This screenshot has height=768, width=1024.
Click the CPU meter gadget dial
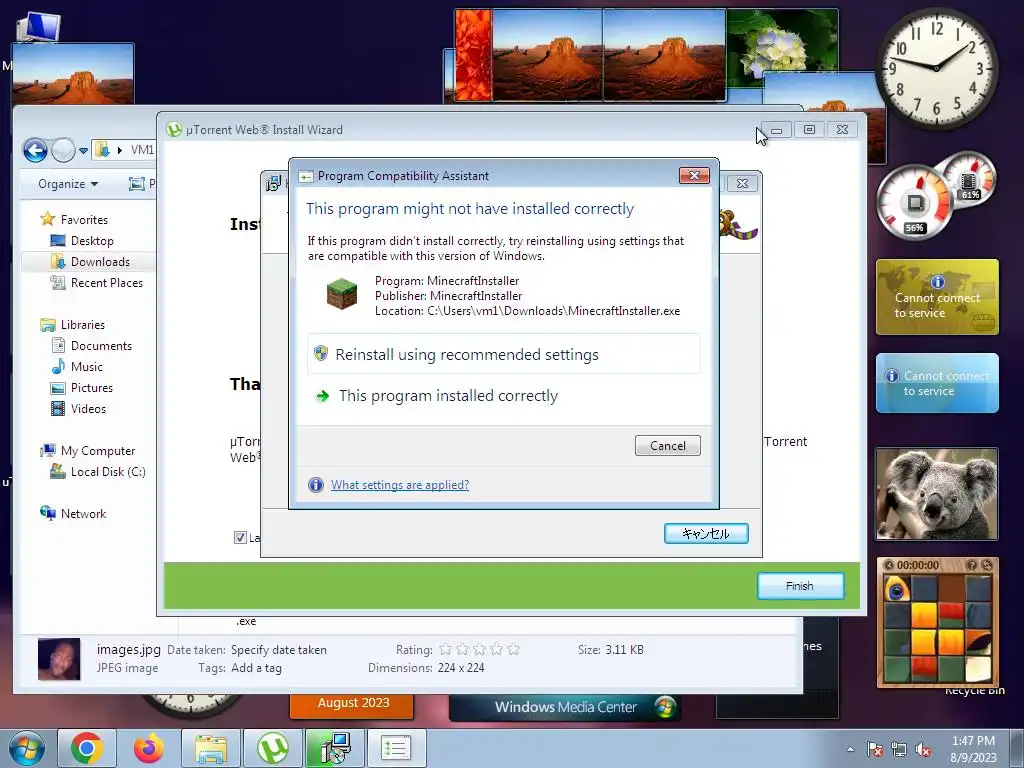coord(915,201)
